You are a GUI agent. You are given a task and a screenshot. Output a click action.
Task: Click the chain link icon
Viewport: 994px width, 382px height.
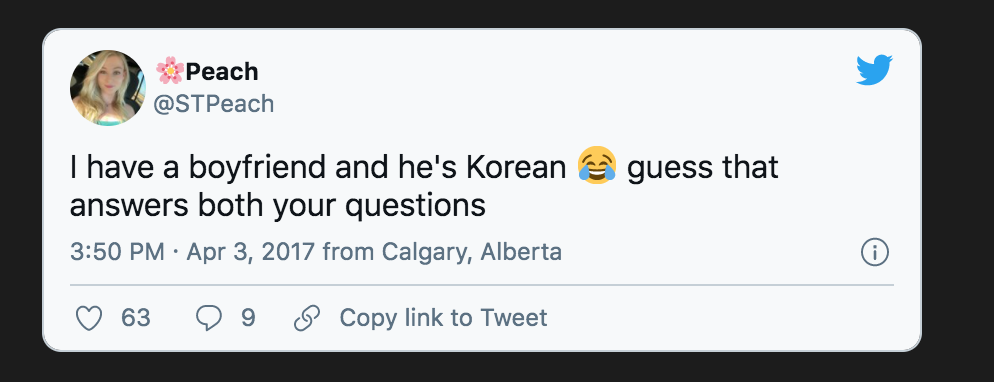coord(307,318)
